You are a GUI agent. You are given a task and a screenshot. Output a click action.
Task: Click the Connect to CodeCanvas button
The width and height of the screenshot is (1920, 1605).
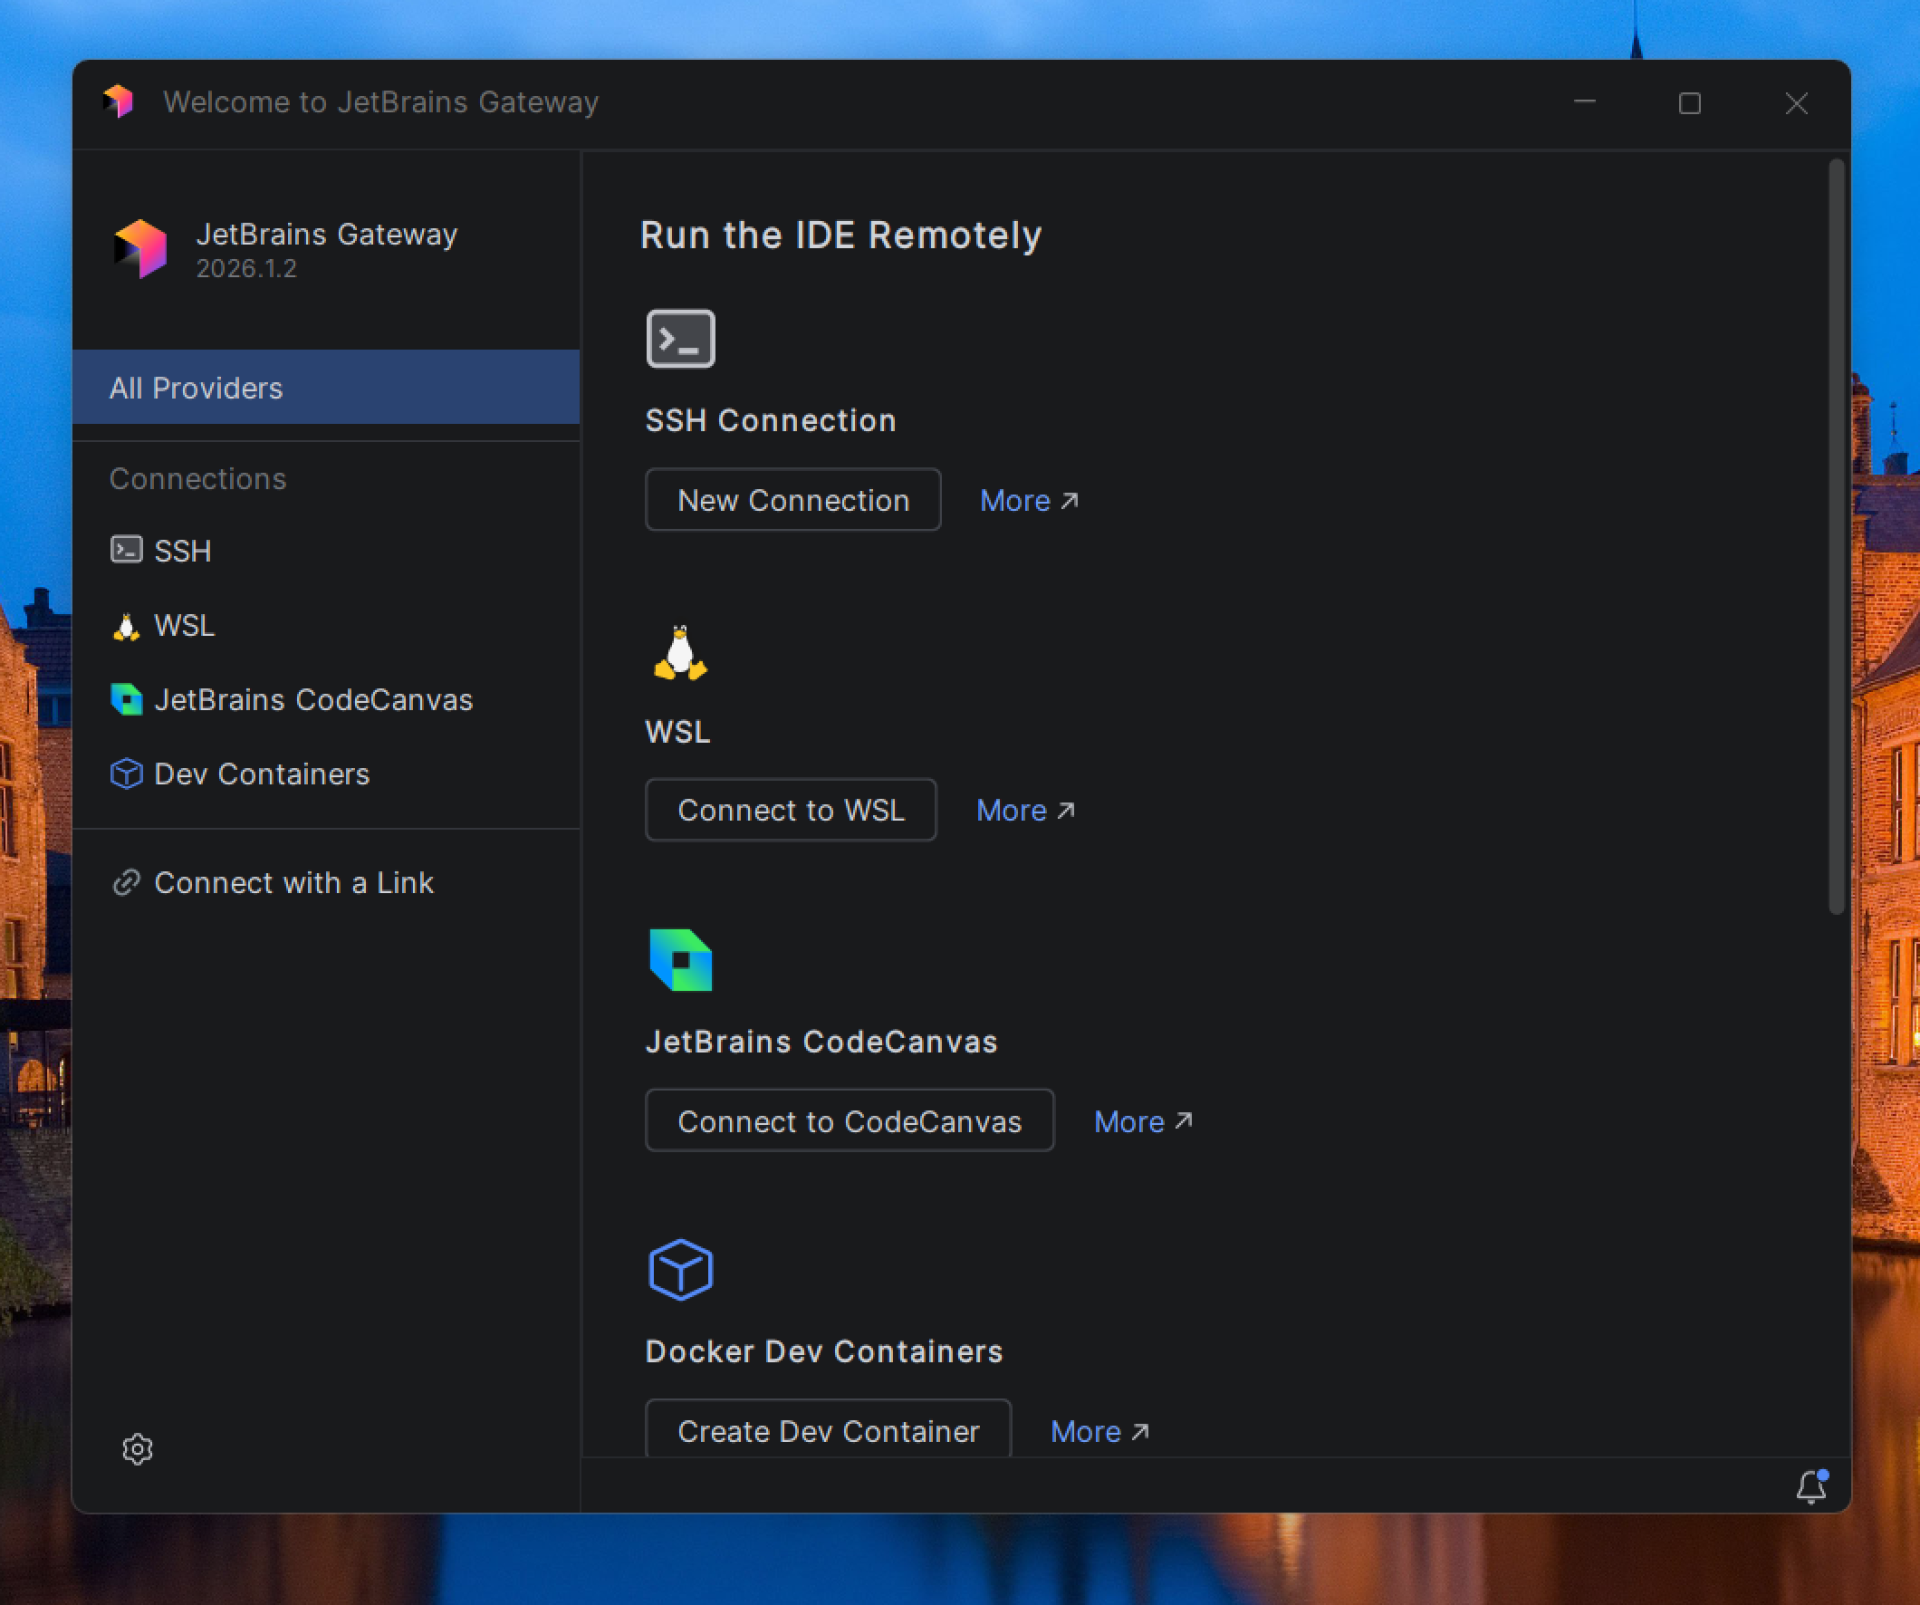[x=850, y=1121]
